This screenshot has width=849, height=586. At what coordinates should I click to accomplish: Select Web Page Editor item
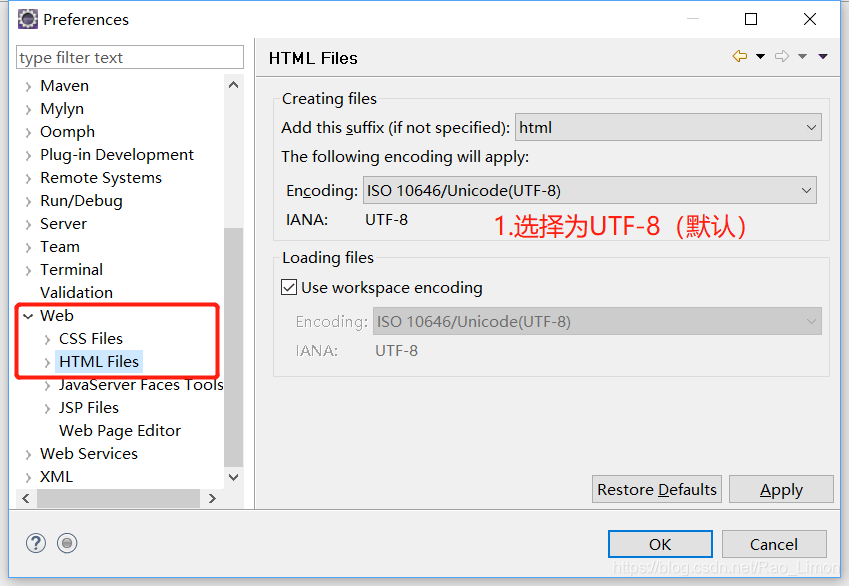(120, 431)
